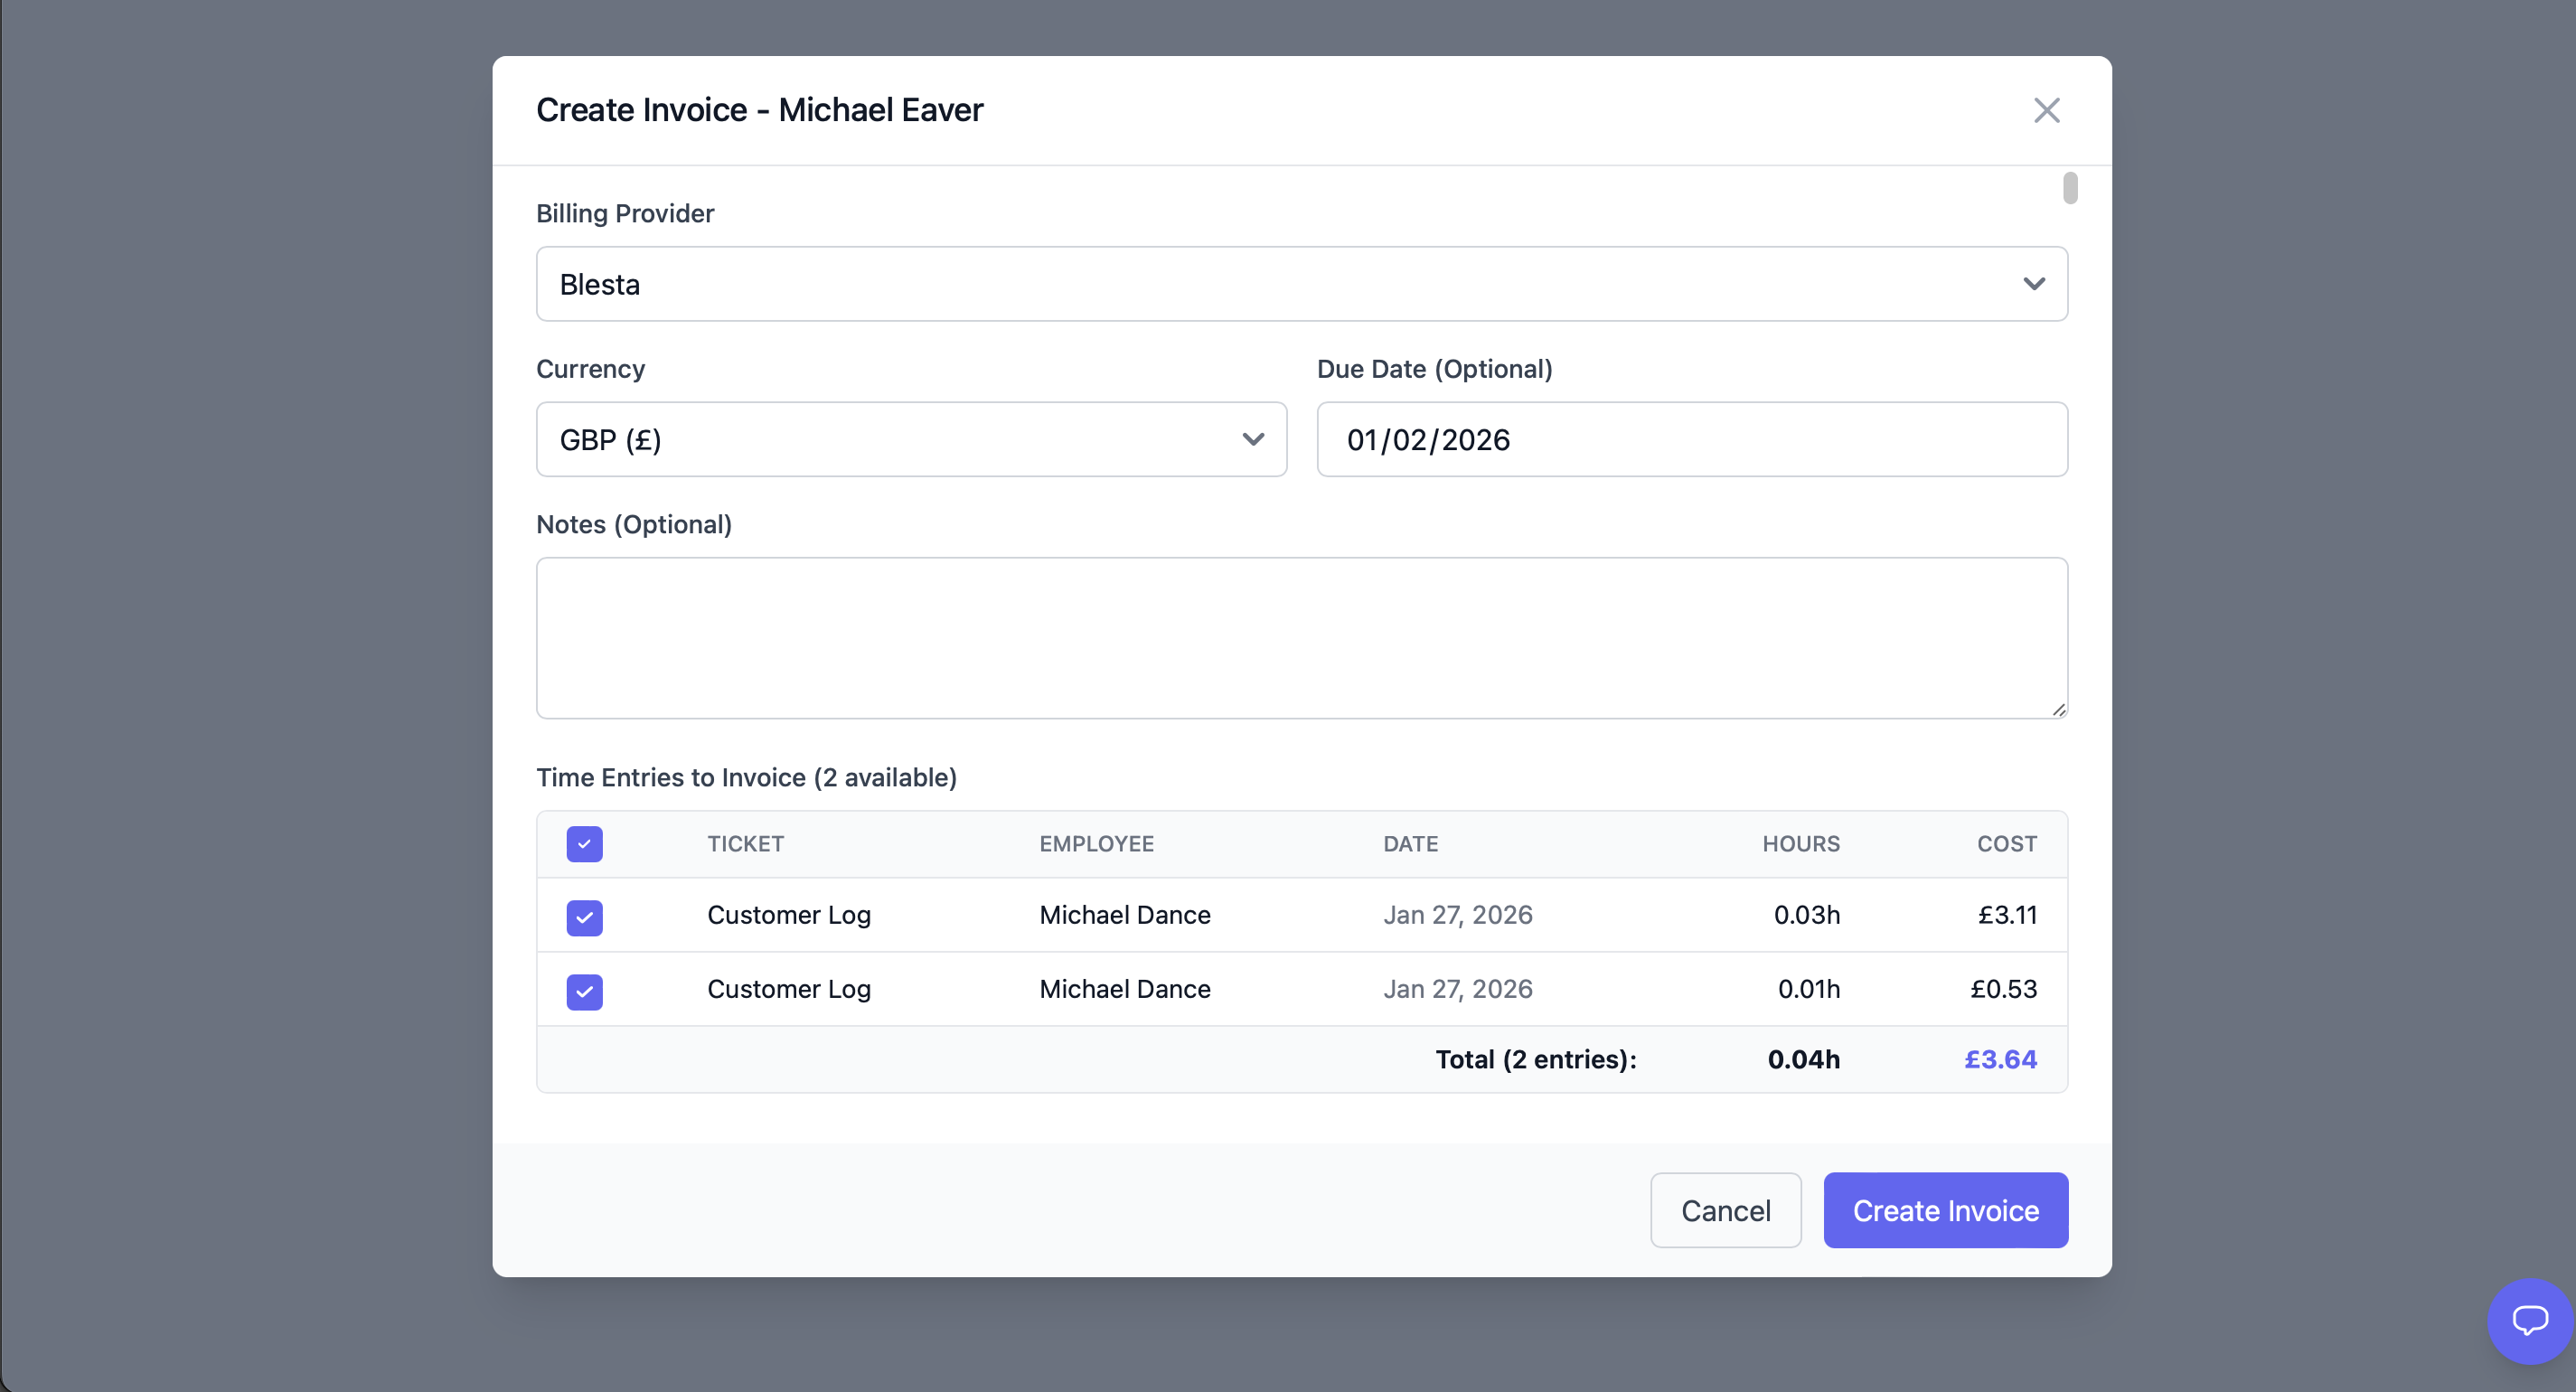
Task: Click inside the Notes text area
Action: click(1300, 637)
